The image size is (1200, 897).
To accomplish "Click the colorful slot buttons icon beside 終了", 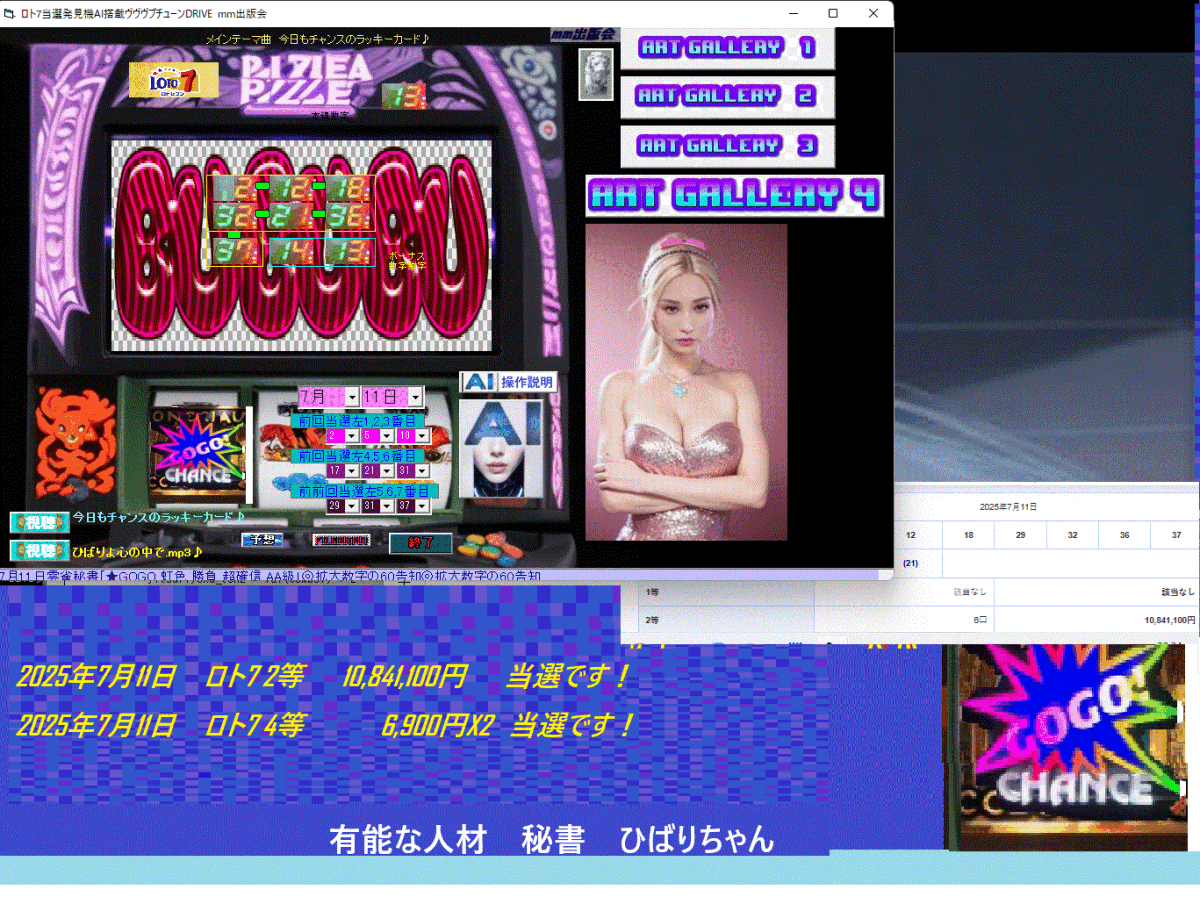I will click(485, 546).
